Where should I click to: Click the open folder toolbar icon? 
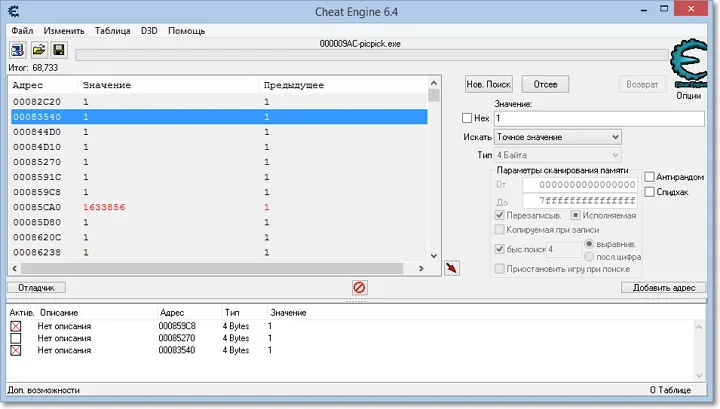pyautogui.click(x=39, y=50)
